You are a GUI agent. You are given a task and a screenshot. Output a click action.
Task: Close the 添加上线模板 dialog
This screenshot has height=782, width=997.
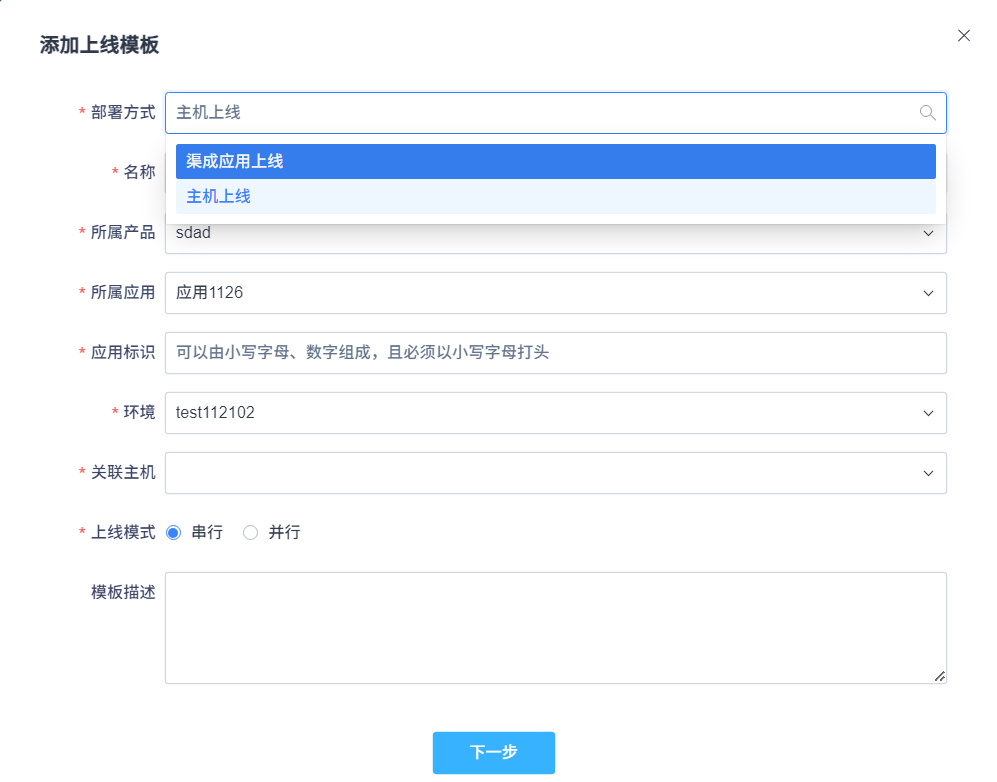tap(964, 36)
